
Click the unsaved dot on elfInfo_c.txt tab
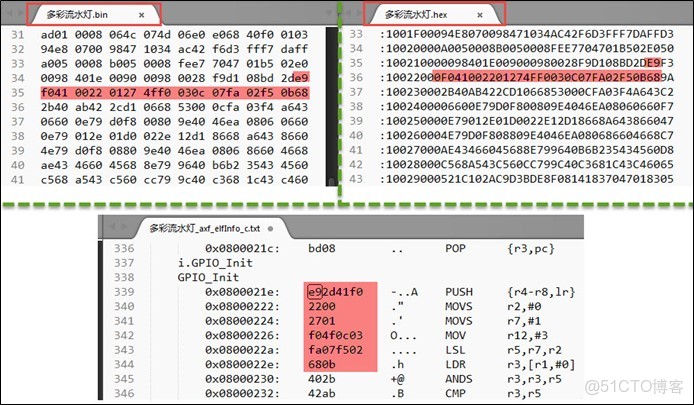pos(270,229)
